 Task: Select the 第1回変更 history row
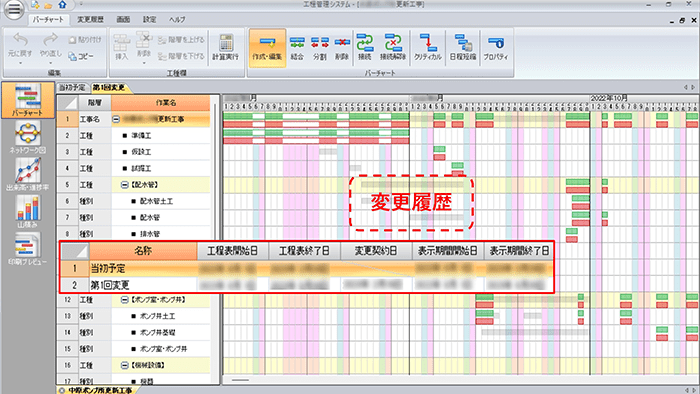[307, 285]
